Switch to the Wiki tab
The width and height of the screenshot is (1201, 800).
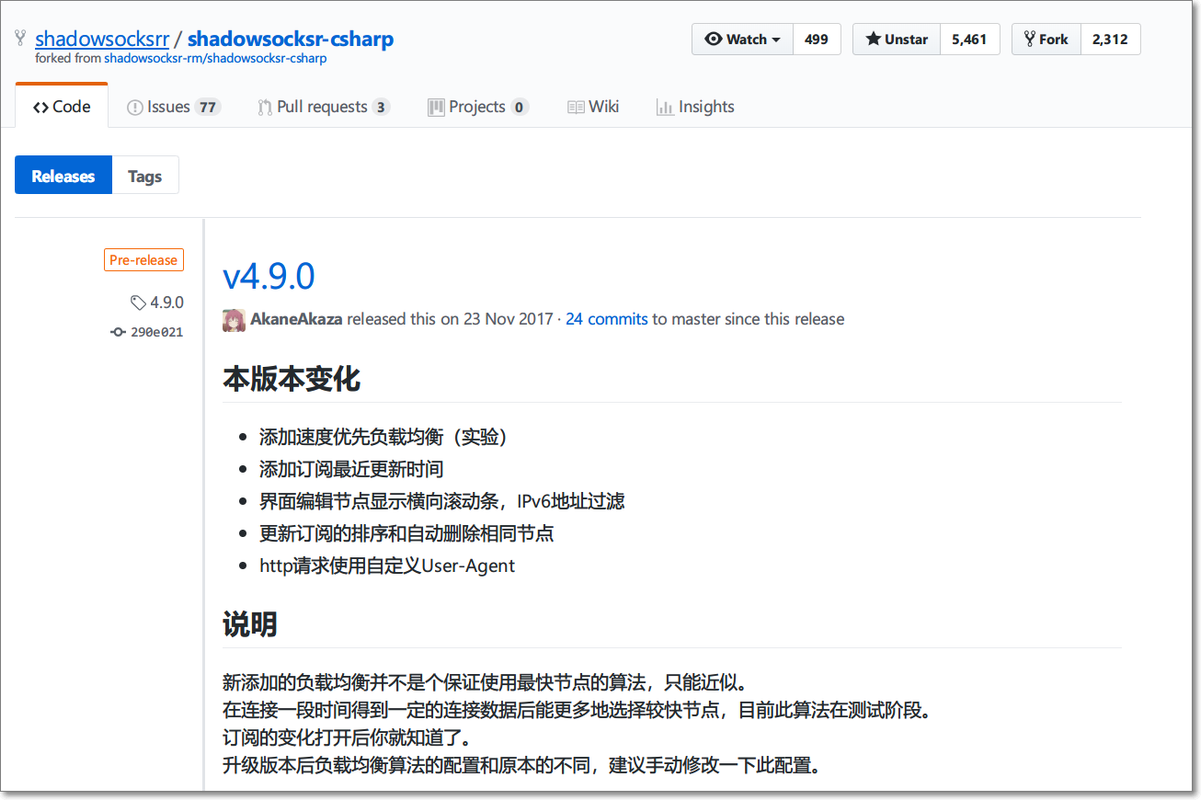593,107
